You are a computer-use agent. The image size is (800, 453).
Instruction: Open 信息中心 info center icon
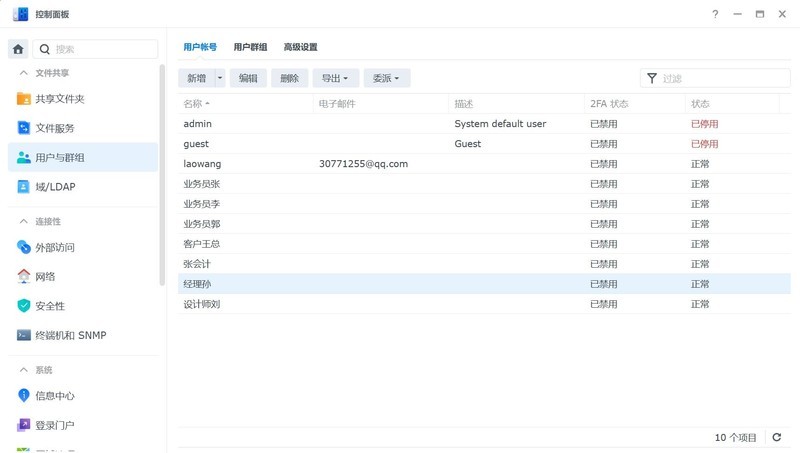pos(23,395)
